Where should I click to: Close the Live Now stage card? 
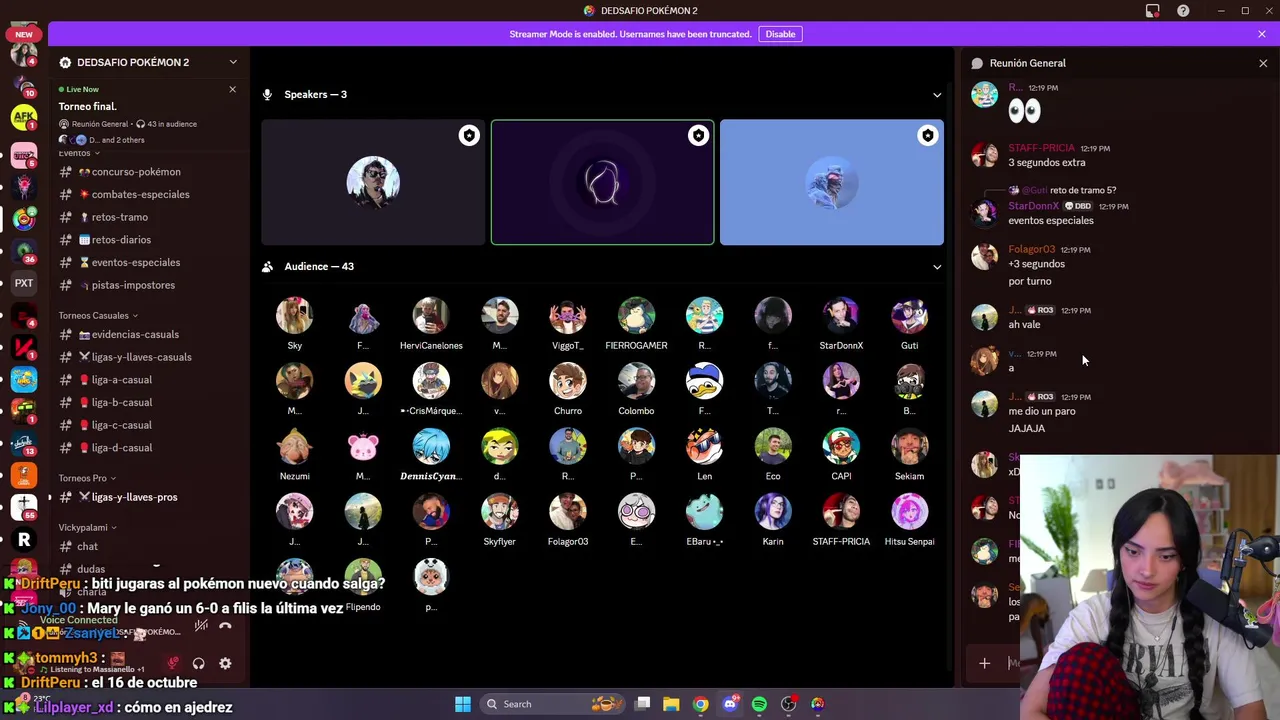coord(232,89)
